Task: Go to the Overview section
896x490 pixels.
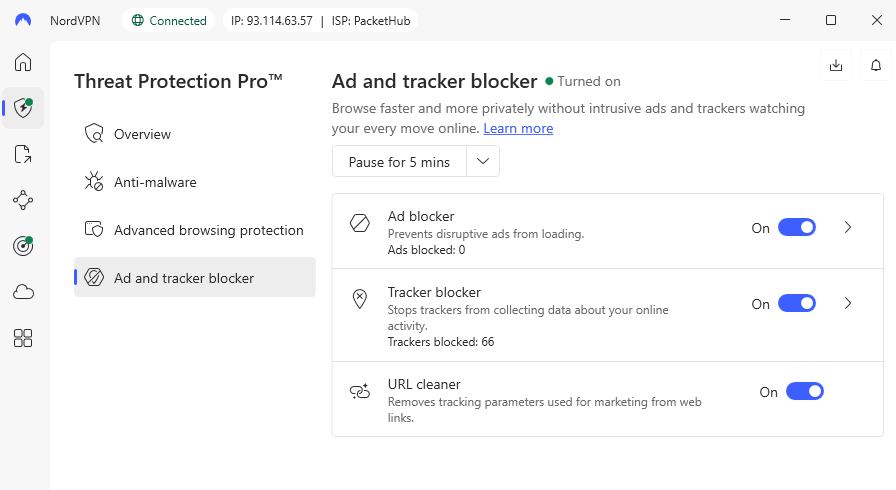Action: (x=195, y=134)
